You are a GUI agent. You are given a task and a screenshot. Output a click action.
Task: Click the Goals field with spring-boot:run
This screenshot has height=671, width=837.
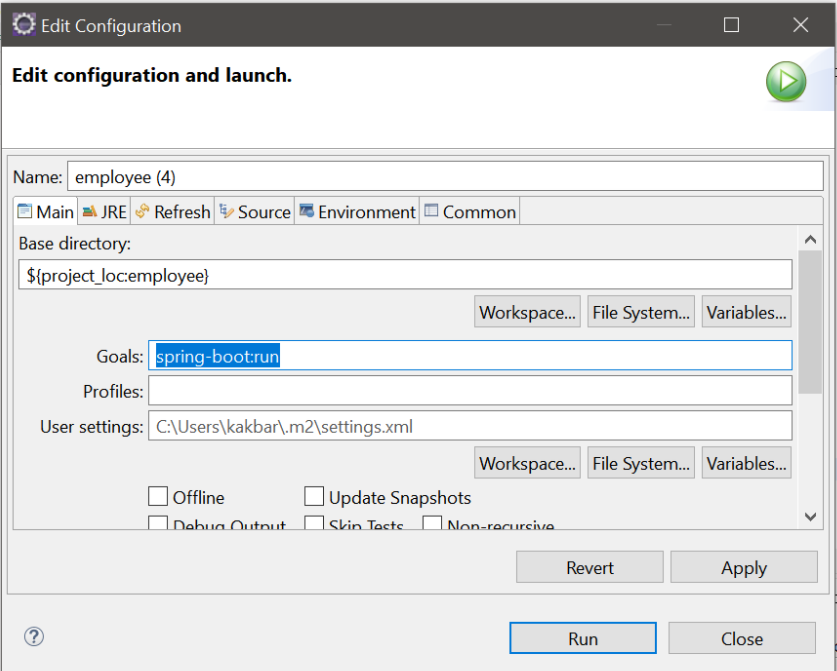point(470,356)
